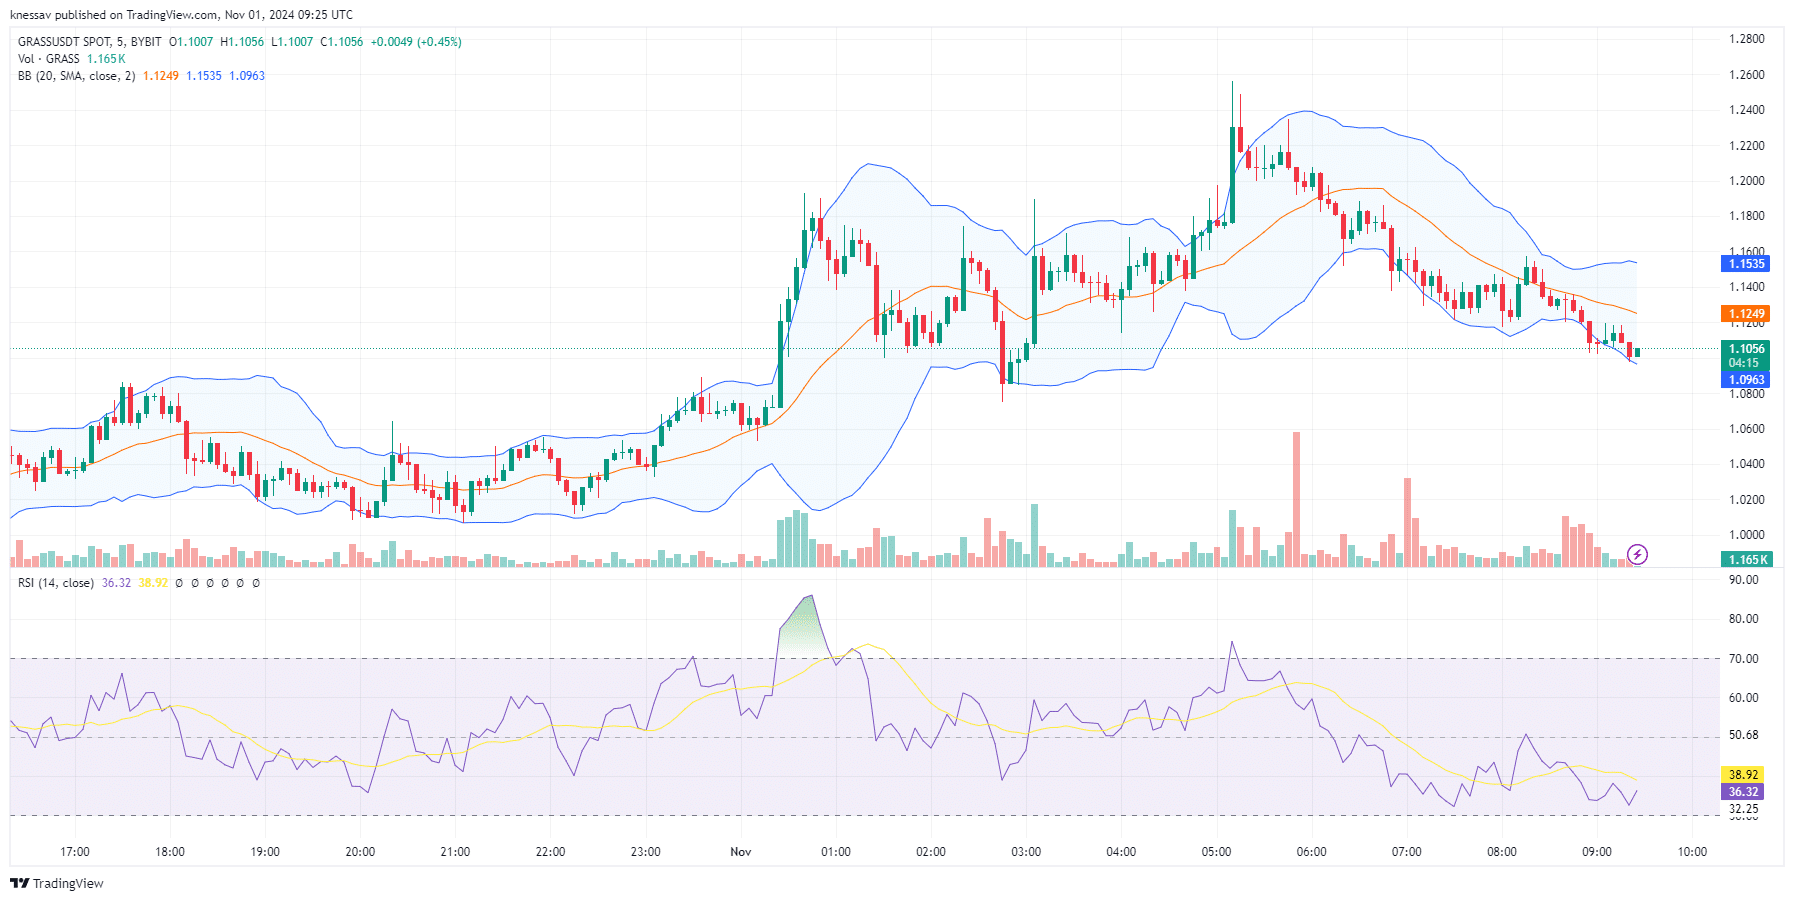Click the purple RSI value 36.32 in legend
Viewport: 1794px width, 901px height.
(x=116, y=583)
